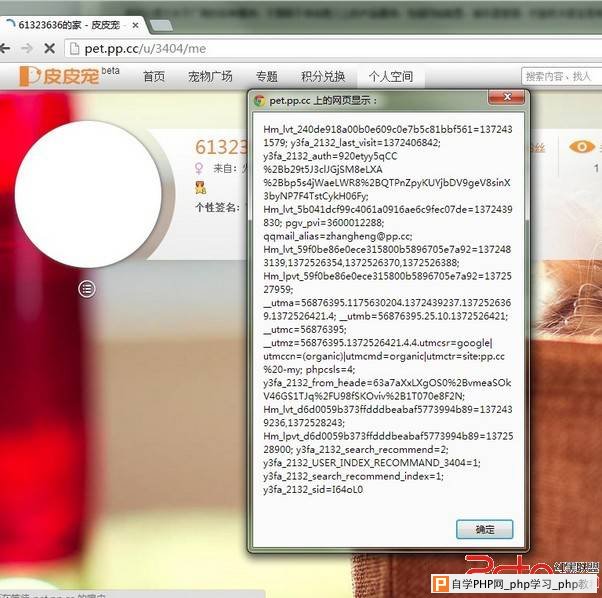This screenshot has height=598, width=602.
Task: Click the browser forward arrow
Action: (27, 48)
